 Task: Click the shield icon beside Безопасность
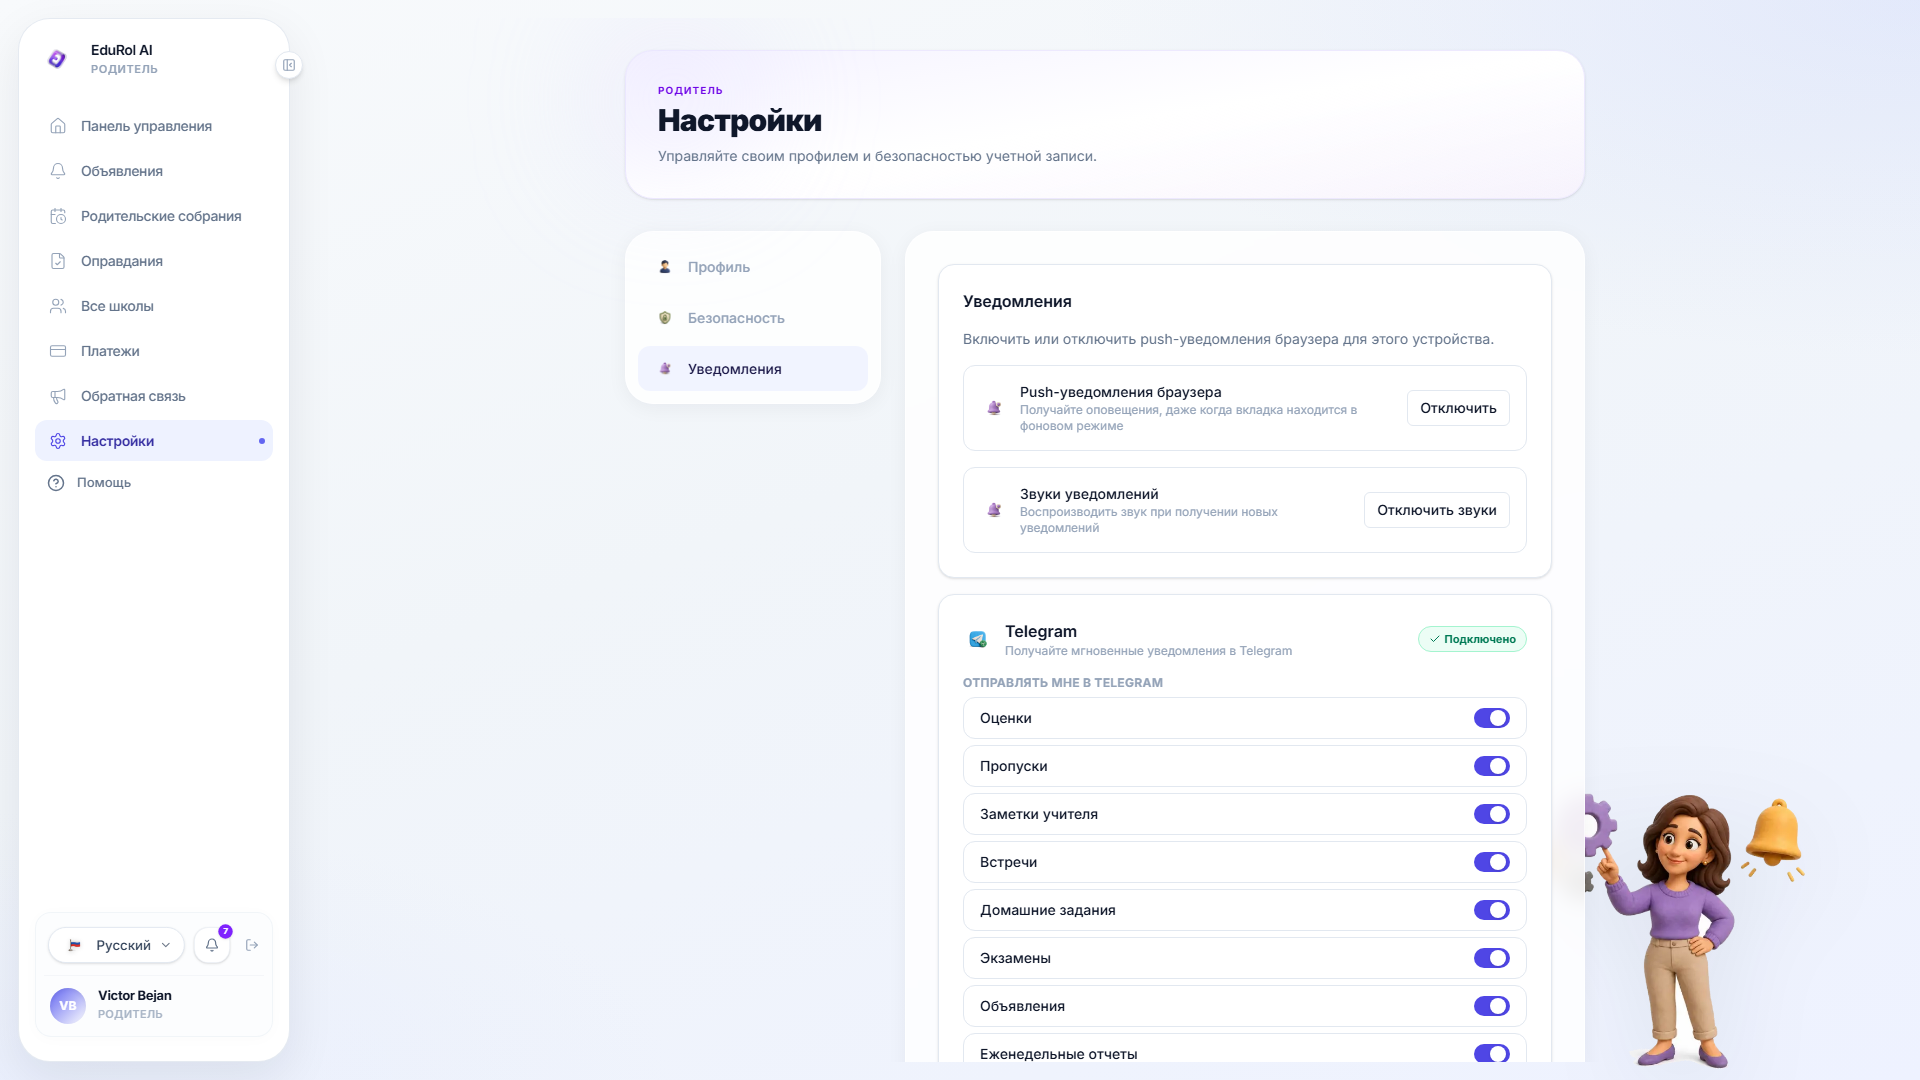pos(665,318)
